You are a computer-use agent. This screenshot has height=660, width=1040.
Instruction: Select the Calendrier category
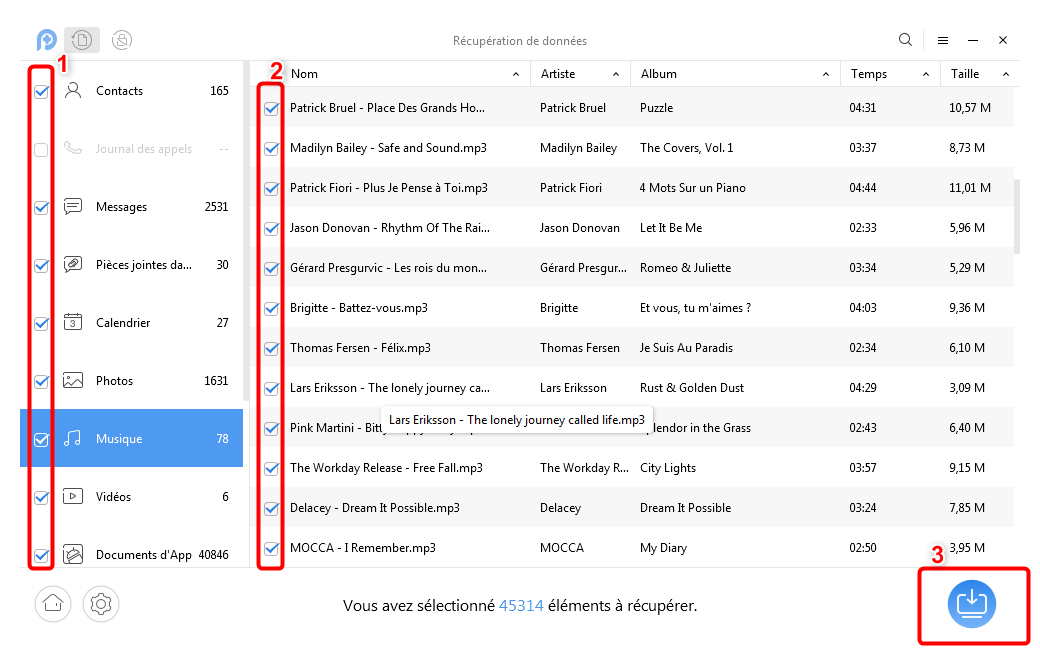point(123,323)
